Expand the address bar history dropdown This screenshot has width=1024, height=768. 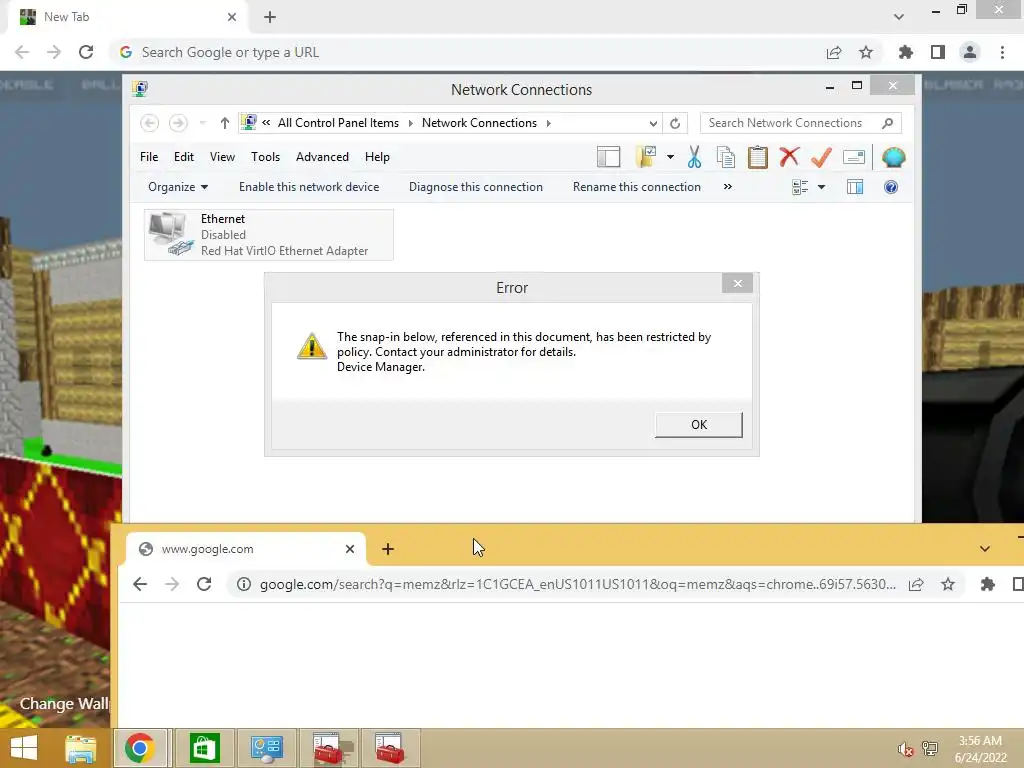[x=652, y=123]
